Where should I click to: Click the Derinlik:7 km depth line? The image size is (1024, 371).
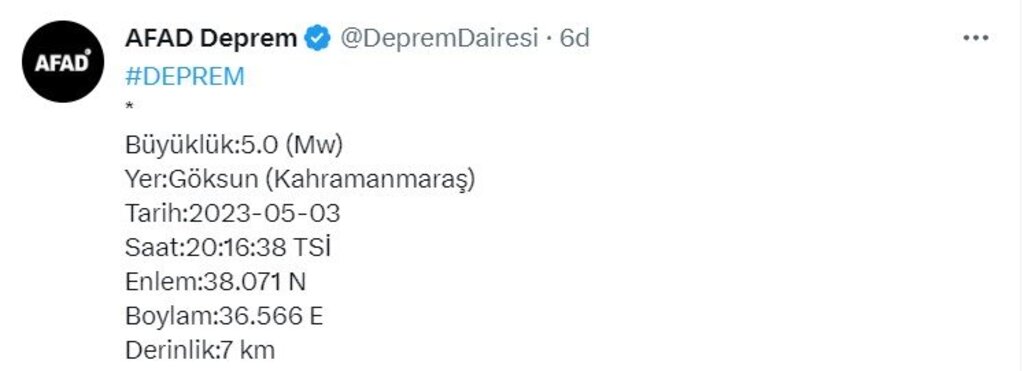(200, 351)
